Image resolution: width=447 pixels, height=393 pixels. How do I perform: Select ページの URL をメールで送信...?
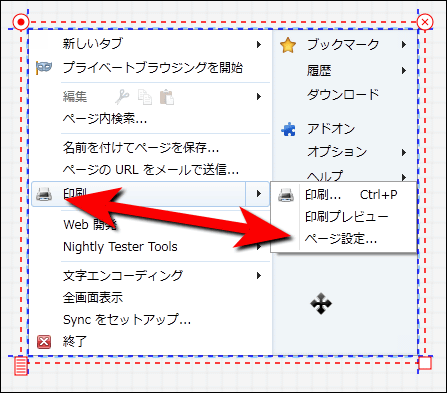coord(151,170)
